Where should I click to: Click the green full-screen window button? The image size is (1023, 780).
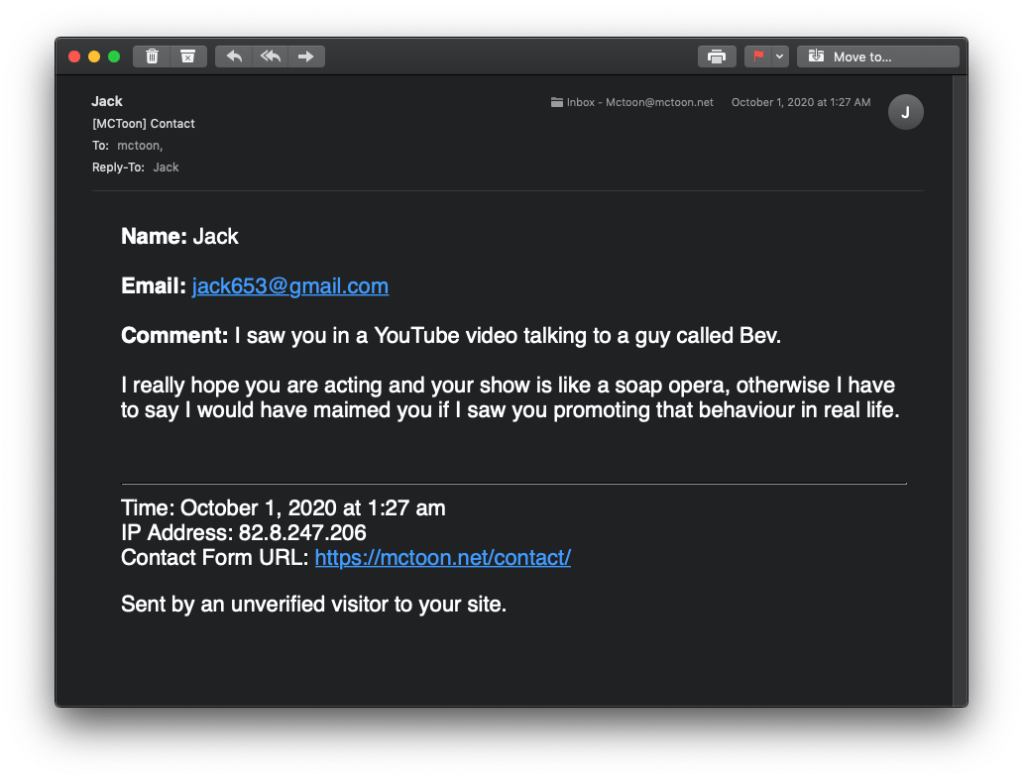tap(114, 57)
